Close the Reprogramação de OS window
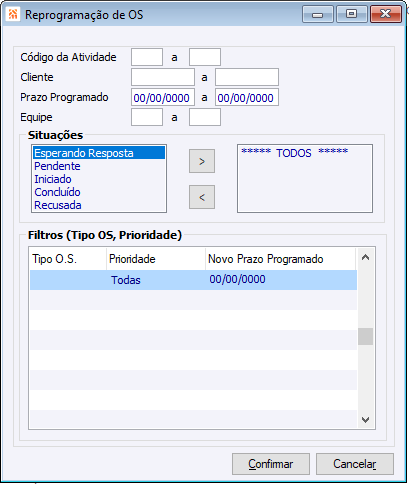The width and height of the screenshot is (409, 484). tap(385, 14)
